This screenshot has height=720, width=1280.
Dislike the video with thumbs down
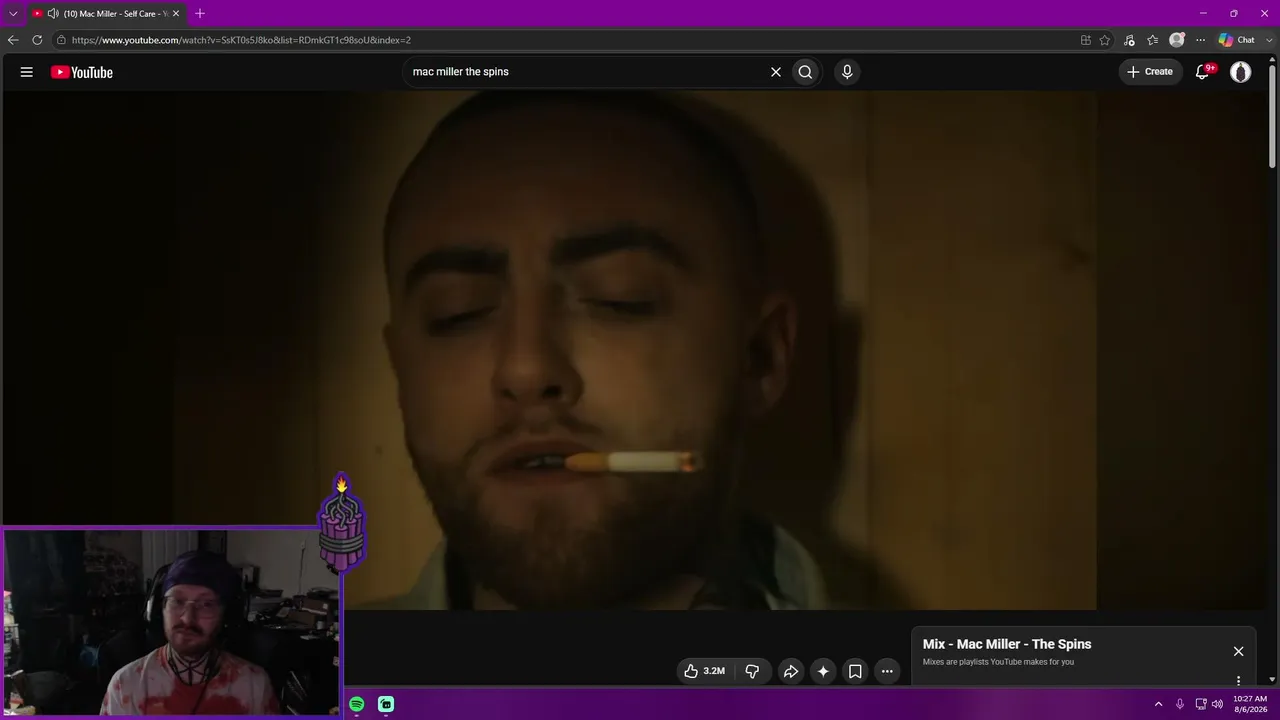(752, 671)
